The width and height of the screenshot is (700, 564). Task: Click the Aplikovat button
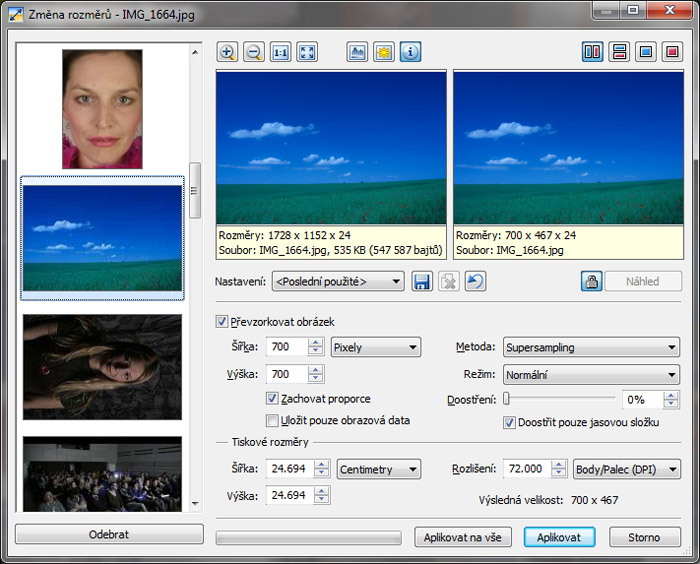click(x=559, y=537)
